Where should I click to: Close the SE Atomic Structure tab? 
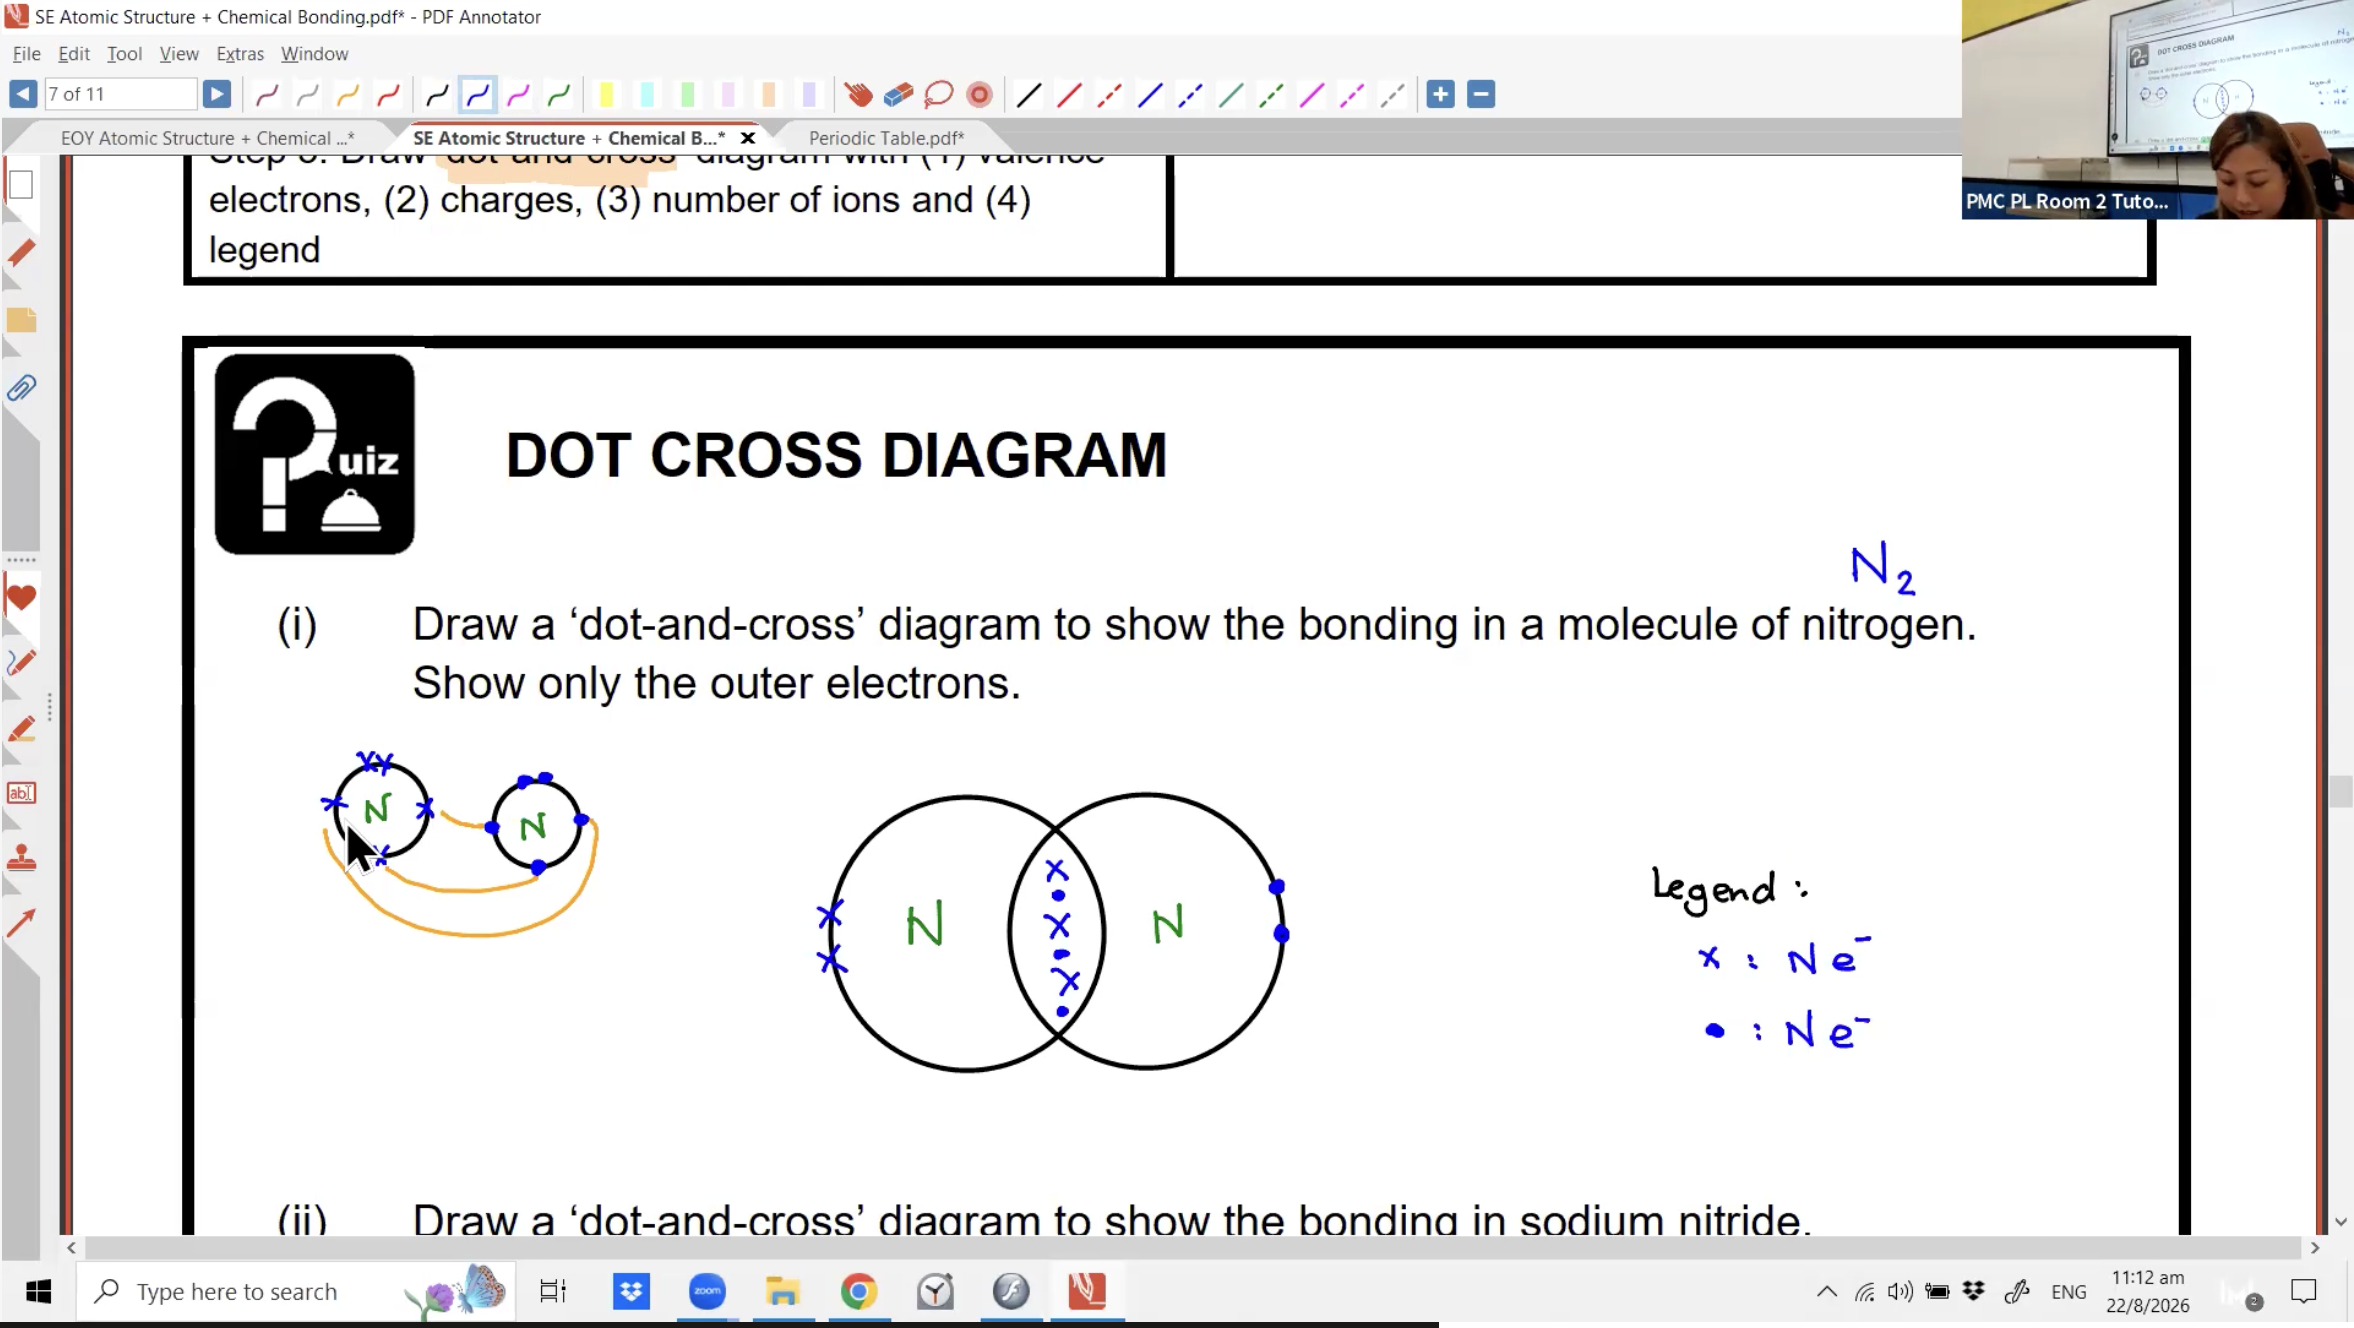coord(747,138)
